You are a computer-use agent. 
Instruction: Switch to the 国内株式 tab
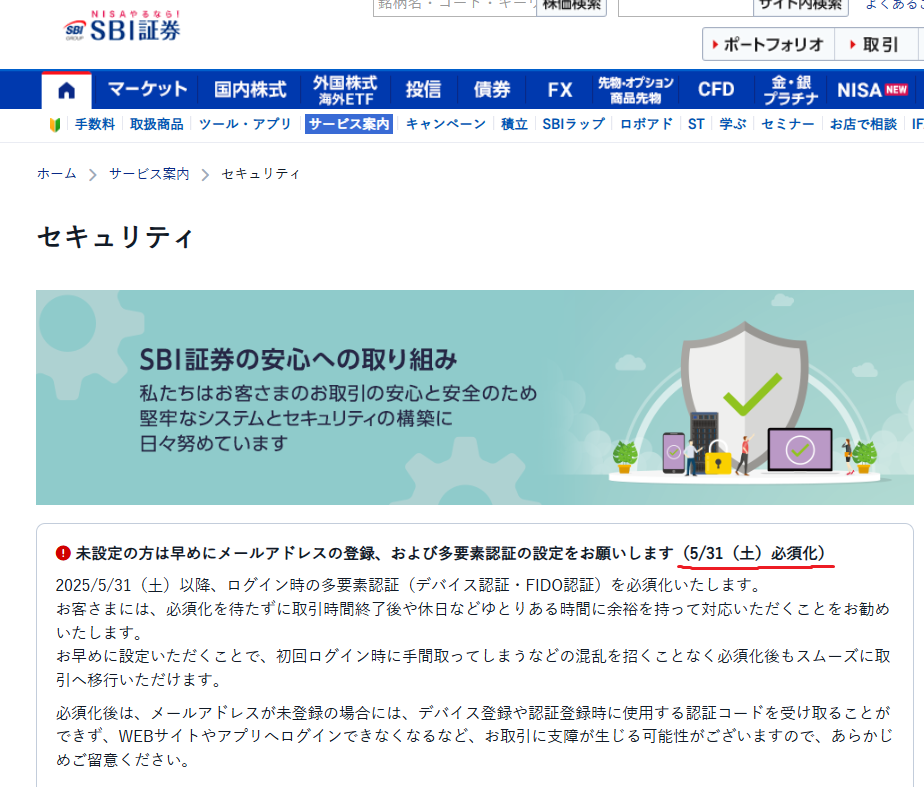[250, 90]
